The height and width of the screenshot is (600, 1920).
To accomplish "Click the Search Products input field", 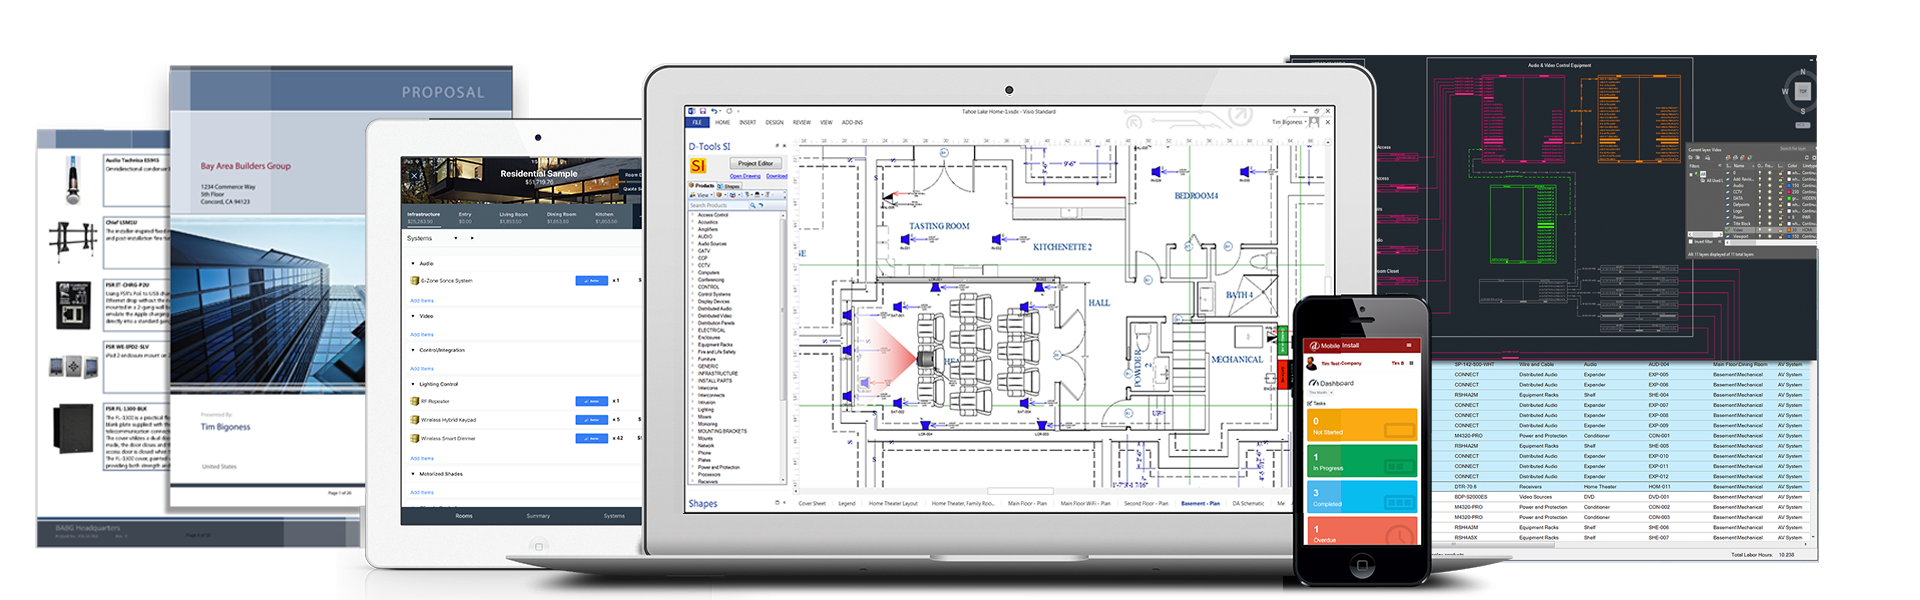I will pos(719,205).
